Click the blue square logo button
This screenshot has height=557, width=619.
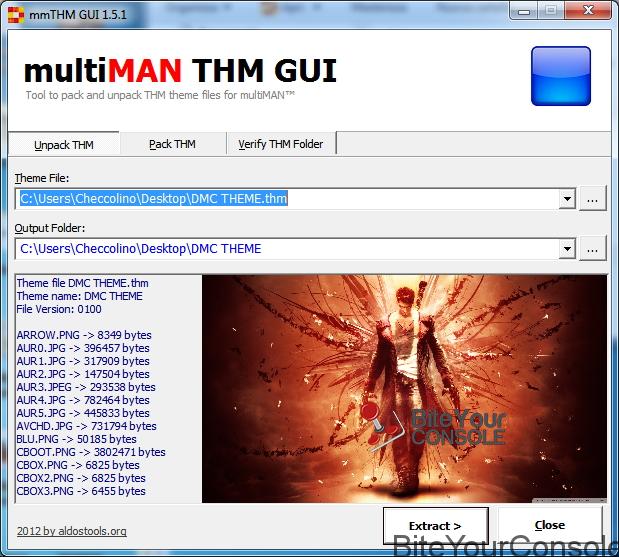(561, 76)
